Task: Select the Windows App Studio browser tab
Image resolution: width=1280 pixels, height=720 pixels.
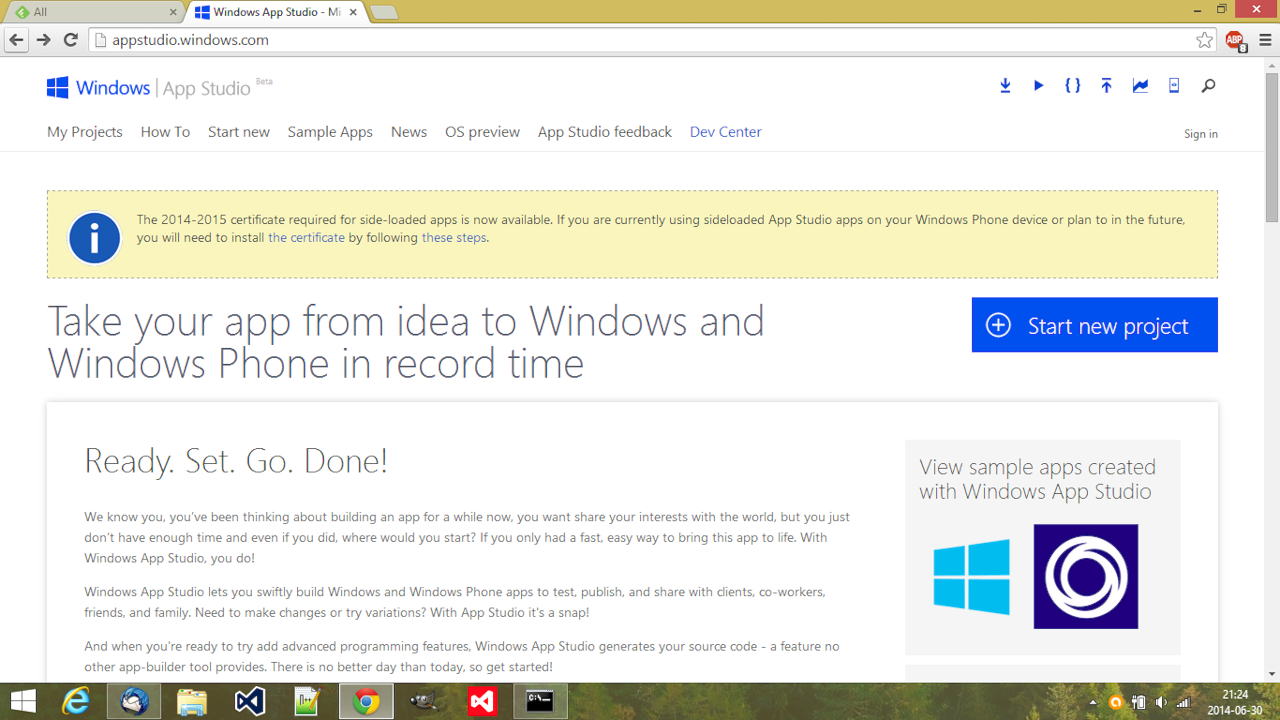Action: click(x=275, y=12)
